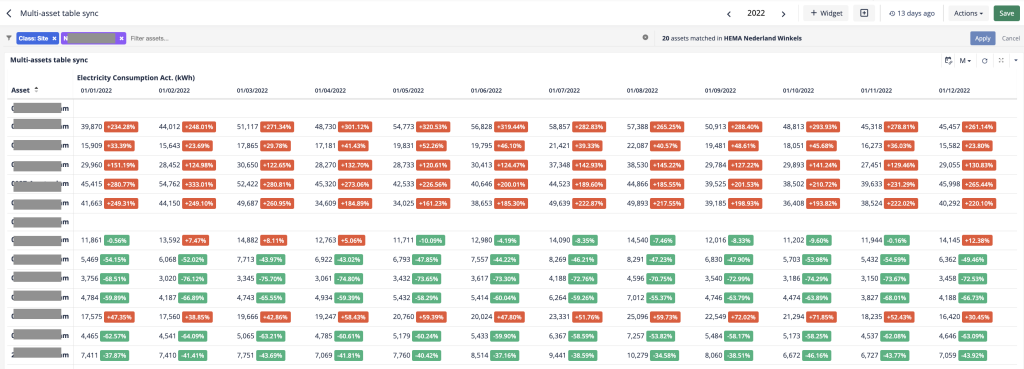This screenshot has height=369, width=1024.
Task: Click the +261.14% badge
Action: 980,126
